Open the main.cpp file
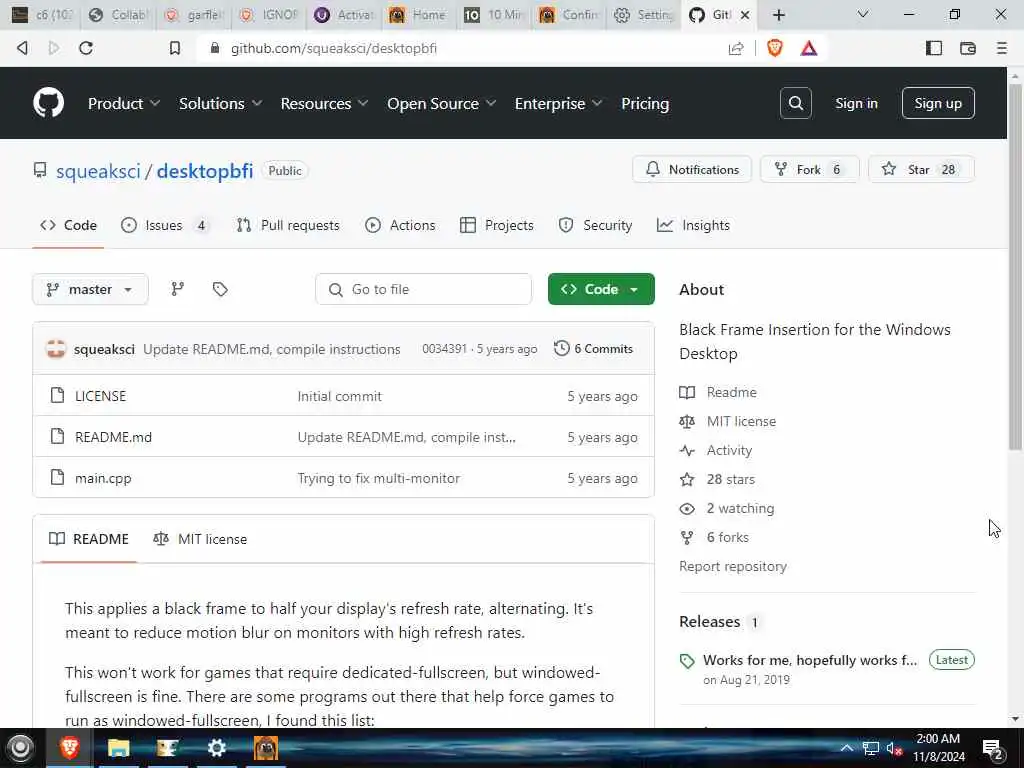This screenshot has height=768, width=1024. pyautogui.click(x=103, y=478)
